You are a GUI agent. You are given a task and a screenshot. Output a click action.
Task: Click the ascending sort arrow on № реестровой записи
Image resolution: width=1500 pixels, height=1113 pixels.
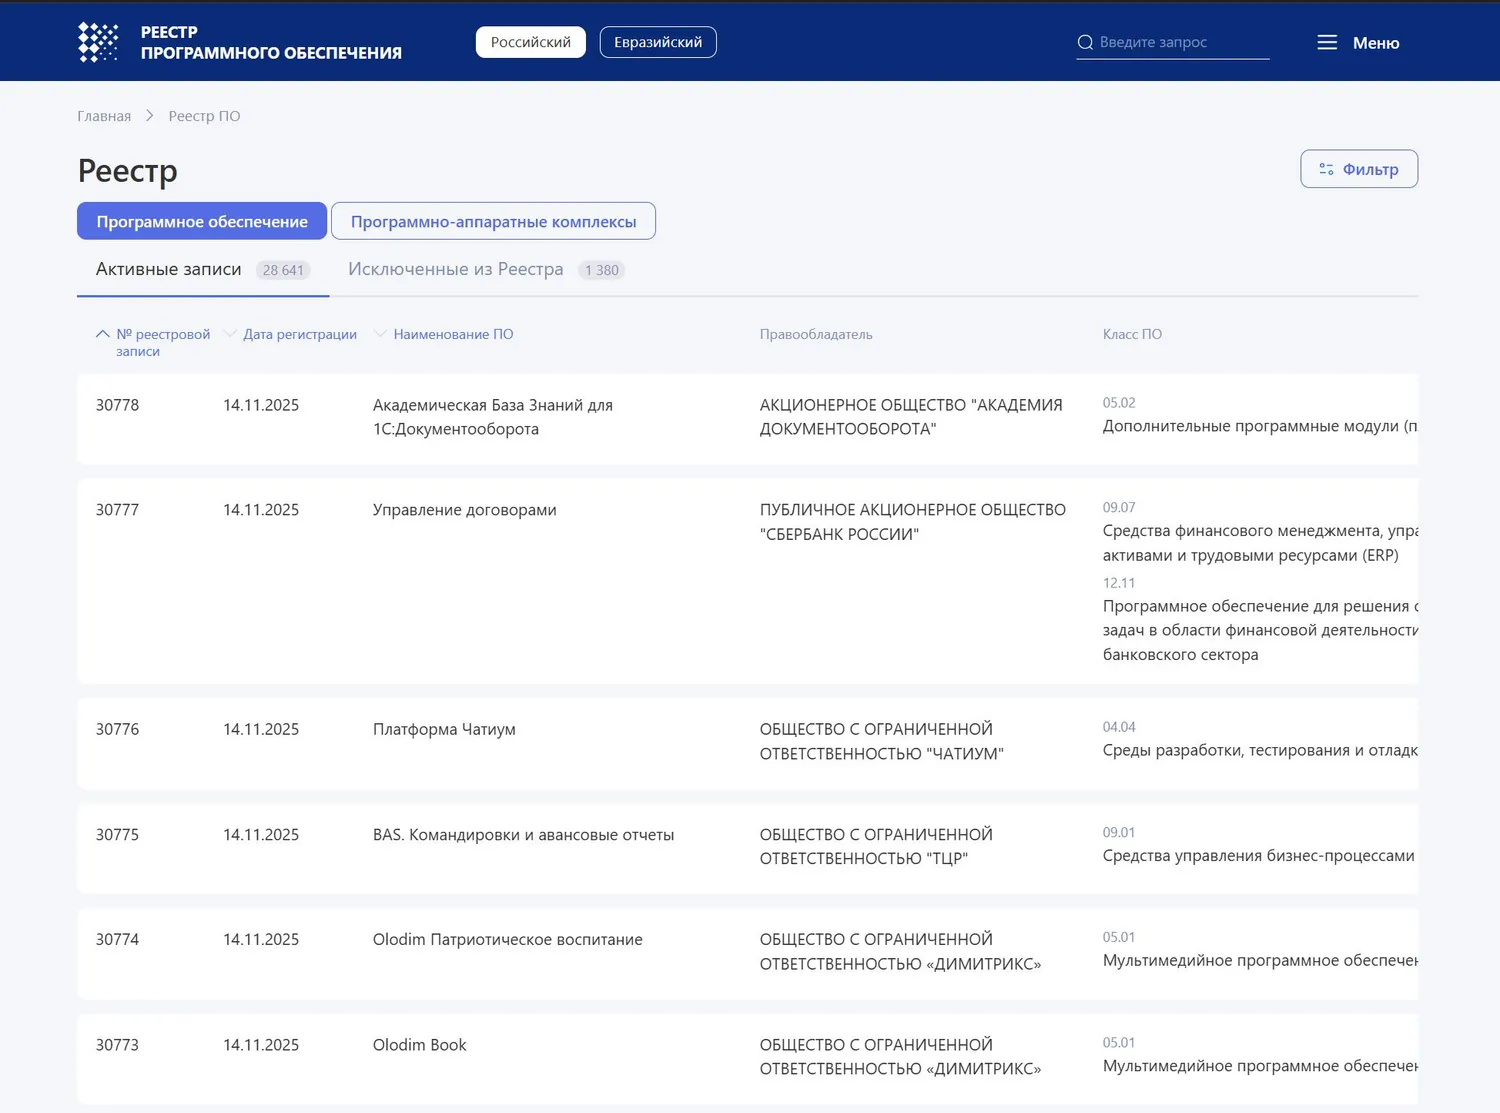click(101, 333)
